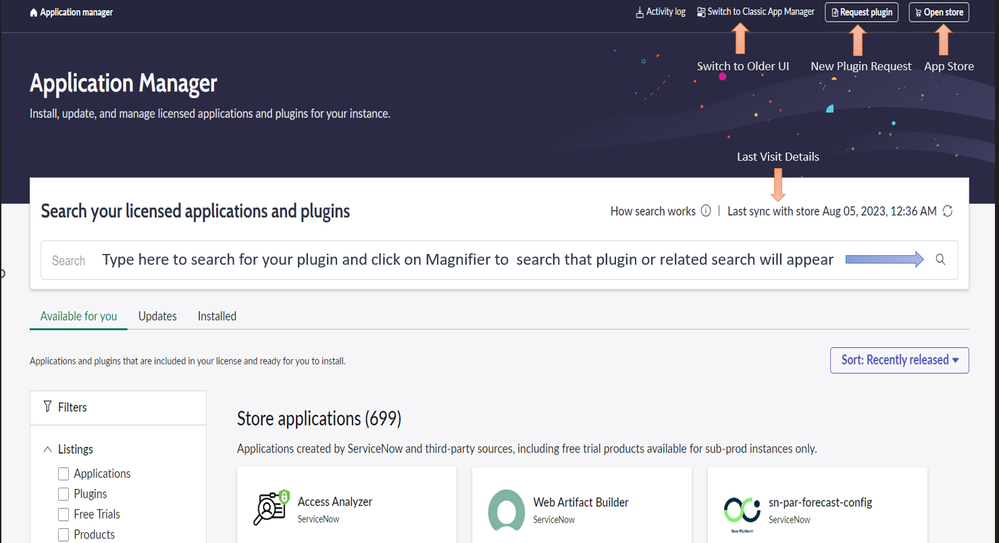Switch to the Installed tab

217,316
